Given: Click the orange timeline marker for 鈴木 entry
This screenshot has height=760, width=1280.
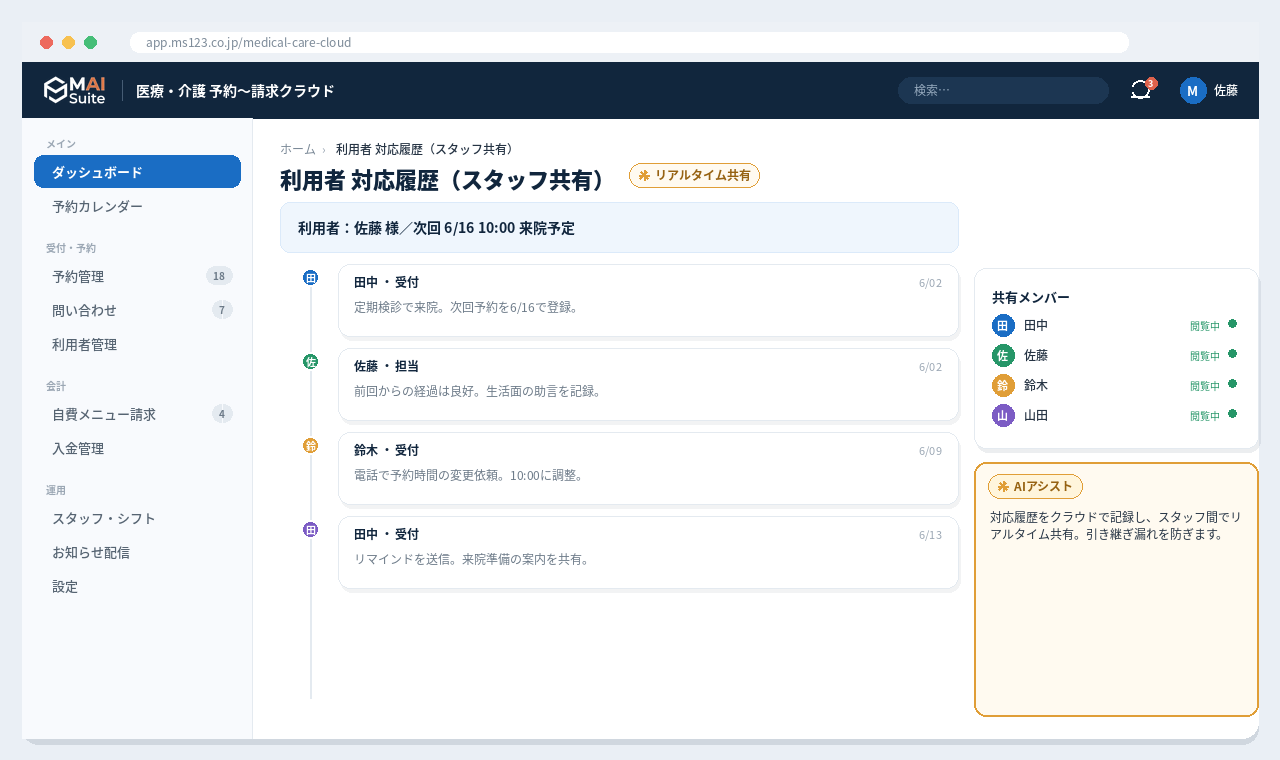Looking at the screenshot, I should [310, 446].
